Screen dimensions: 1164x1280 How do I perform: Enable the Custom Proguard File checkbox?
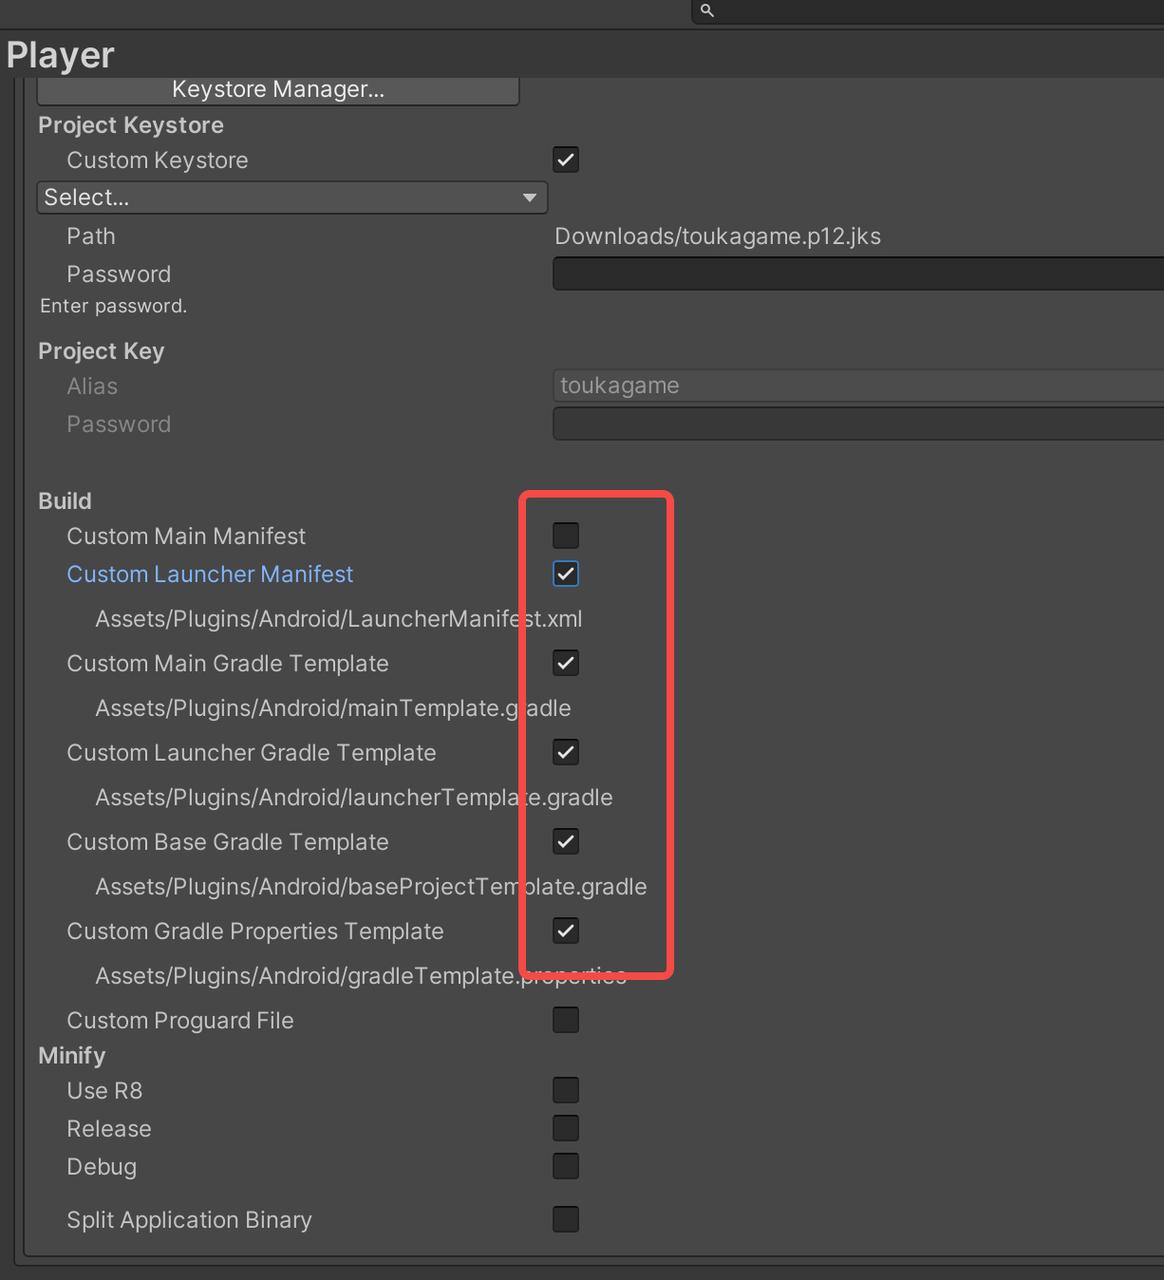tap(566, 1020)
